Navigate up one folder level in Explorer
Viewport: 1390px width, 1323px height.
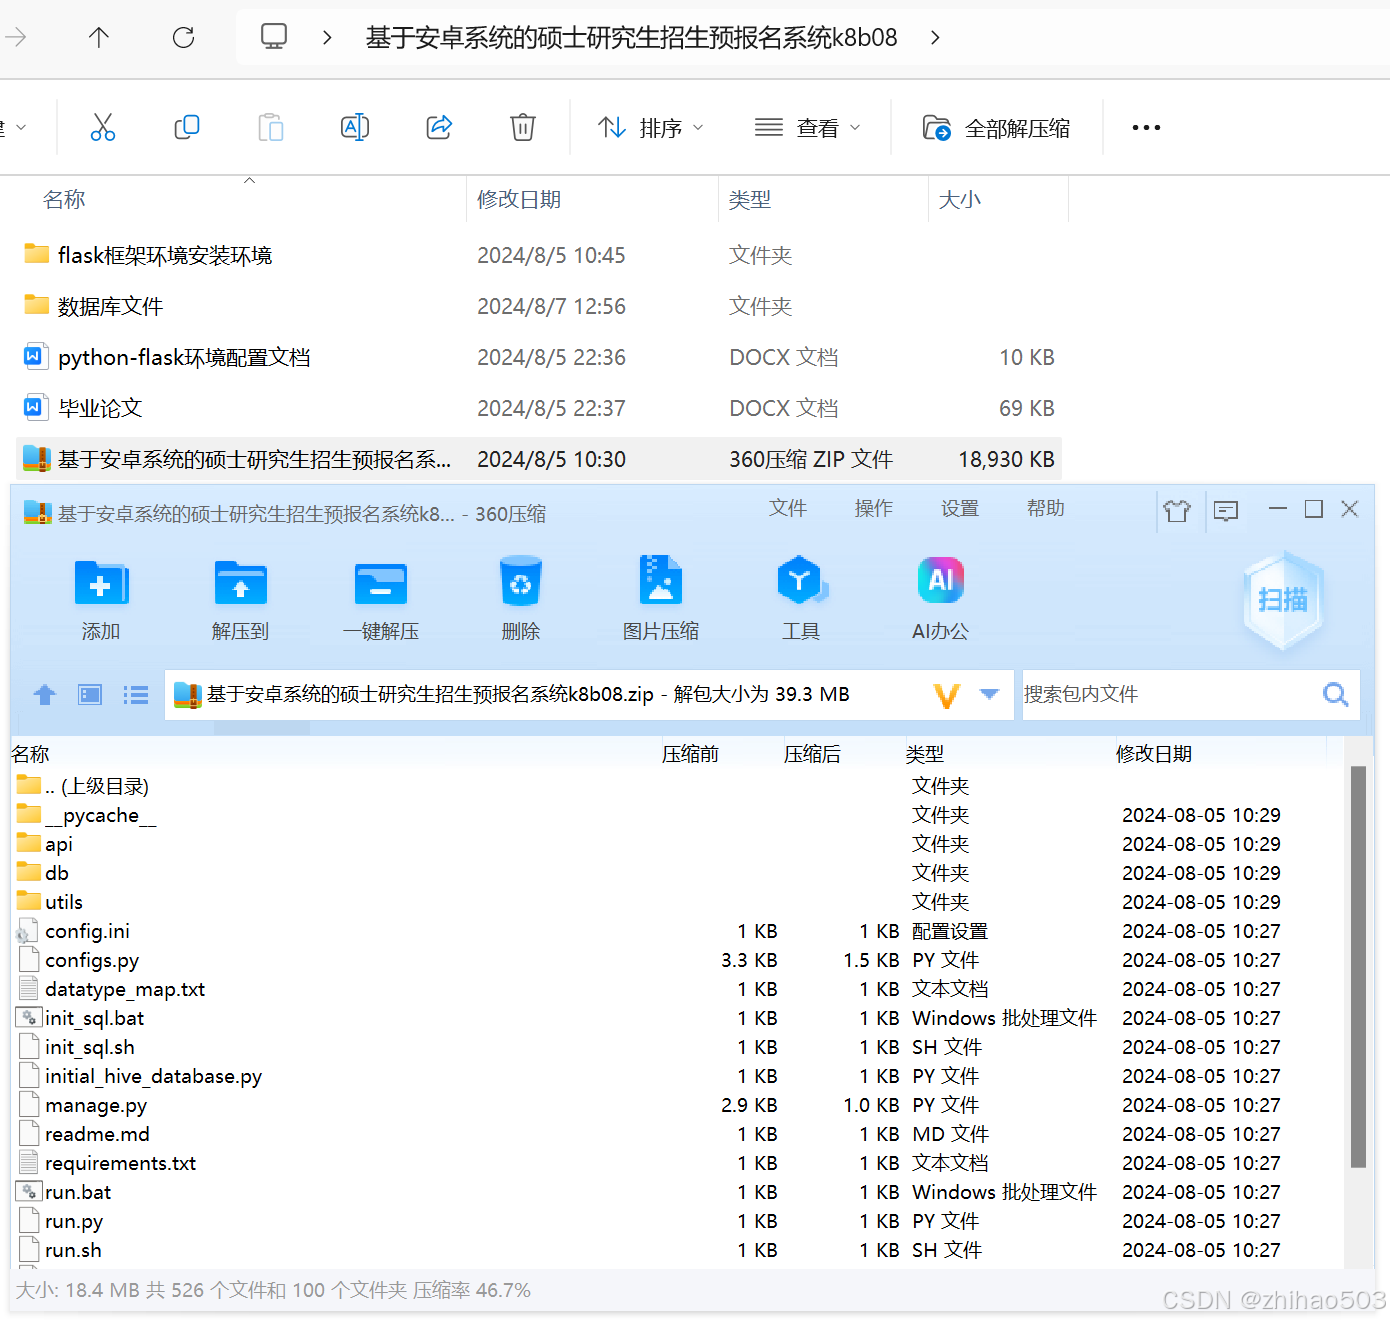click(98, 37)
